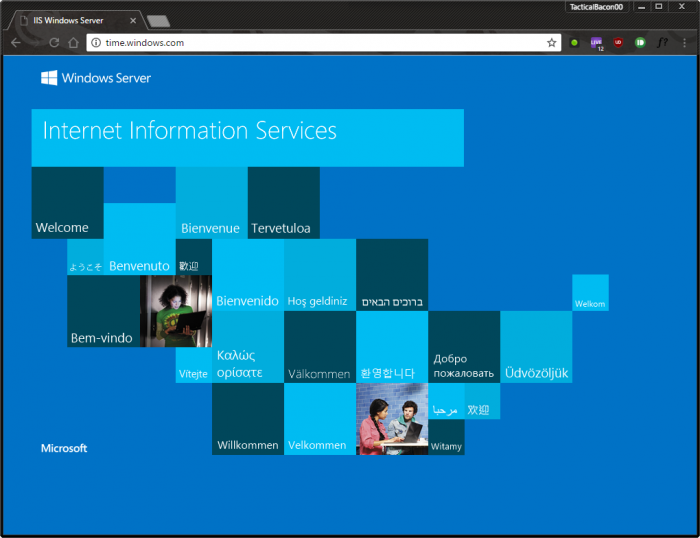Go to the home page icon

(74, 42)
